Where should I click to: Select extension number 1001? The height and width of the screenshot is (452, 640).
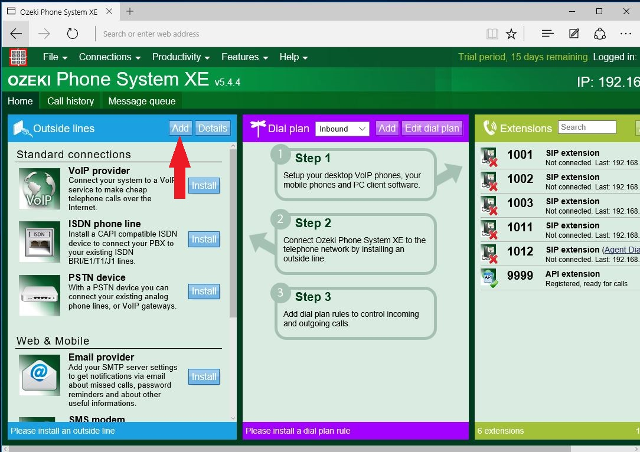pyautogui.click(x=520, y=155)
